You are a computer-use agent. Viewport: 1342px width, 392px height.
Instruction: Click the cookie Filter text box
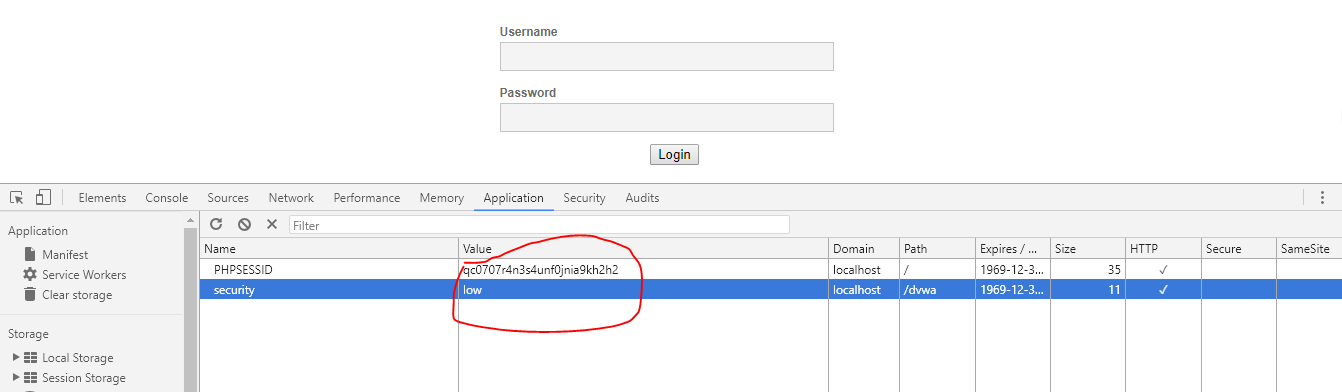[539, 225]
